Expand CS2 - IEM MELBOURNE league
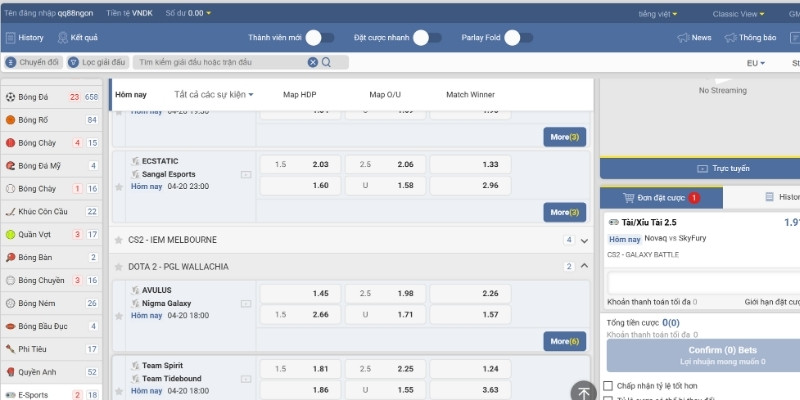Image resolution: width=800 pixels, height=400 pixels. tap(585, 240)
